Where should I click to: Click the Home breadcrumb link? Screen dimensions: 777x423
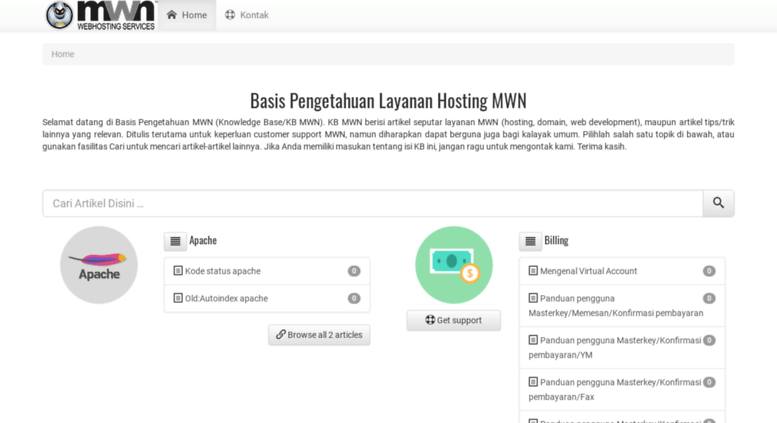point(62,54)
